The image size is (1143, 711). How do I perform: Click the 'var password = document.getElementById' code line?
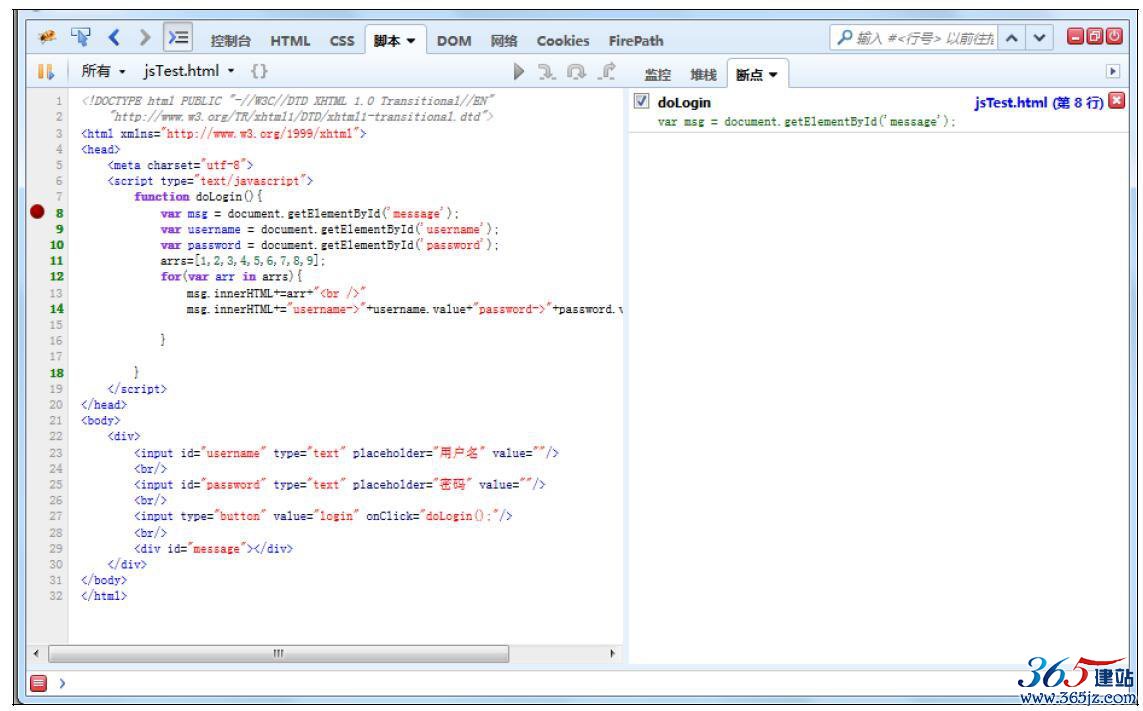(x=330, y=245)
